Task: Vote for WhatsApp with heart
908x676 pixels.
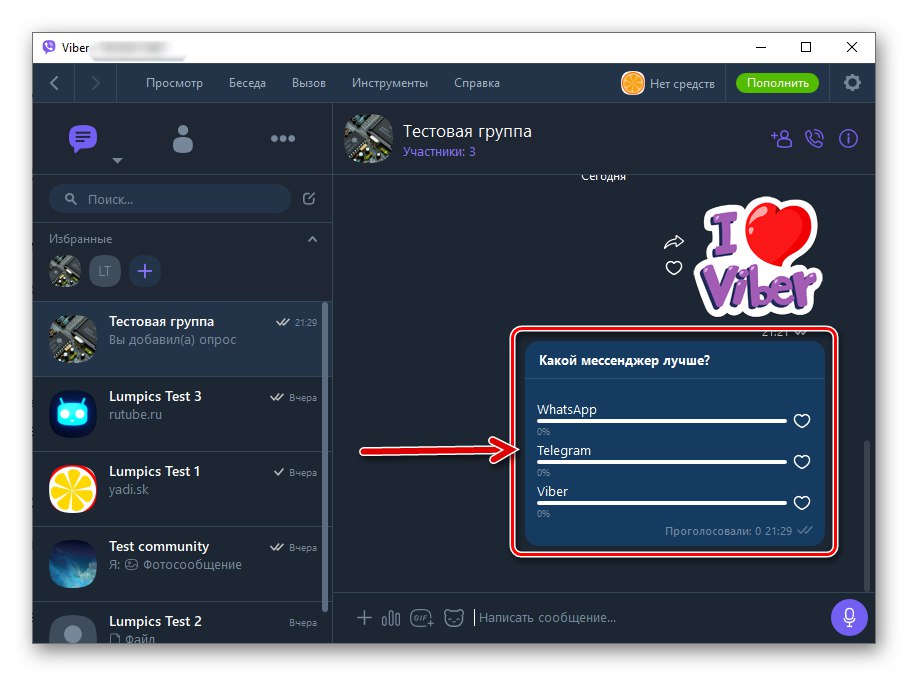Action: pyautogui.click(x=801, y=421)
